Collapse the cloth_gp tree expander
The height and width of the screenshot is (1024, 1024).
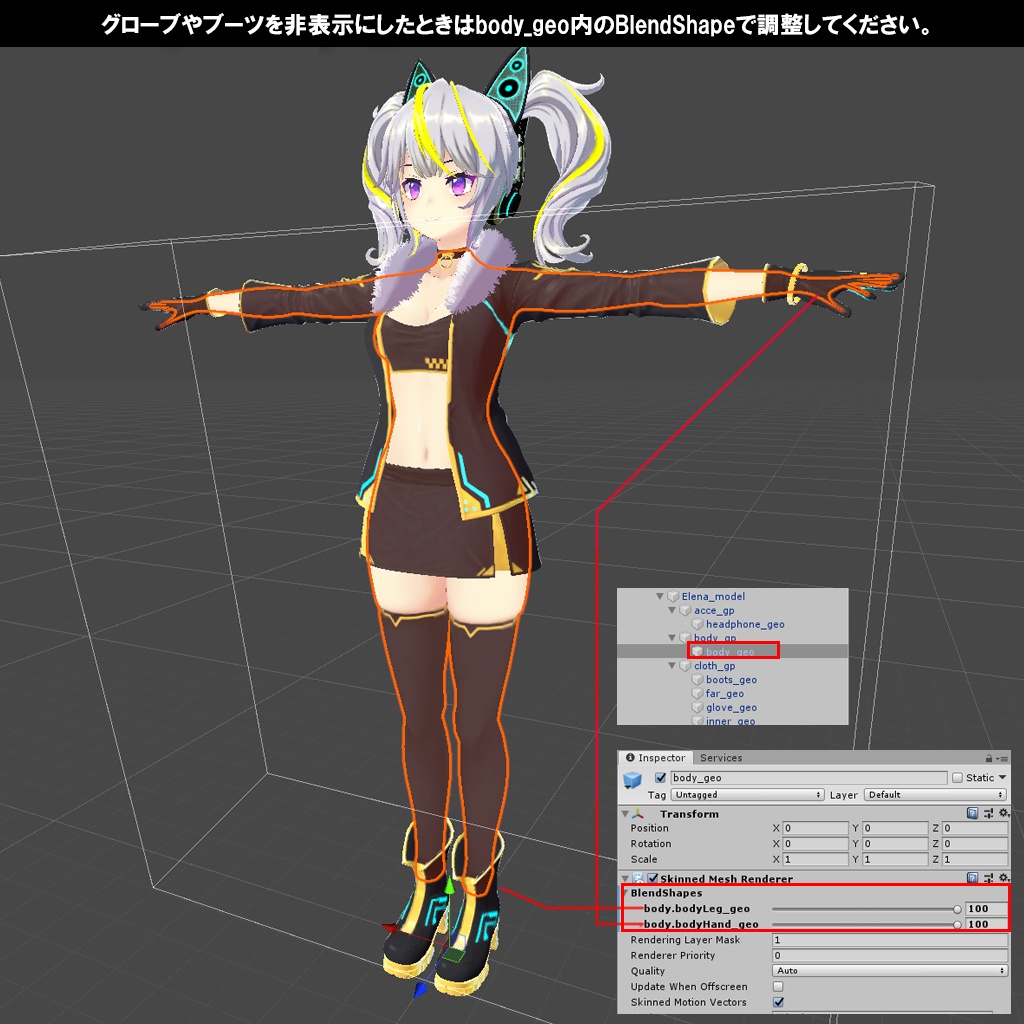[671, 666]
